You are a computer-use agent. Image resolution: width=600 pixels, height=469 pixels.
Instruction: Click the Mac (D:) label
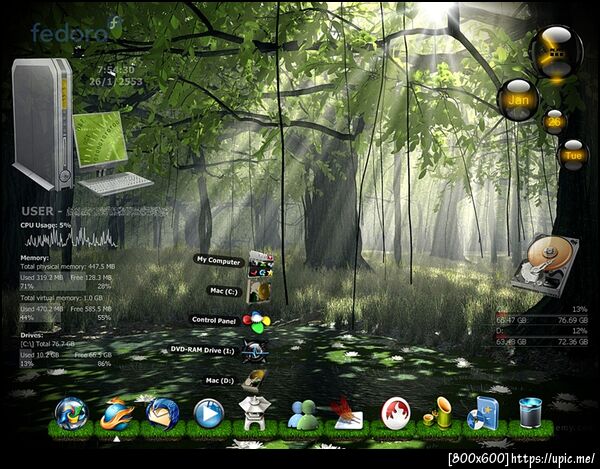coord(220,381)
